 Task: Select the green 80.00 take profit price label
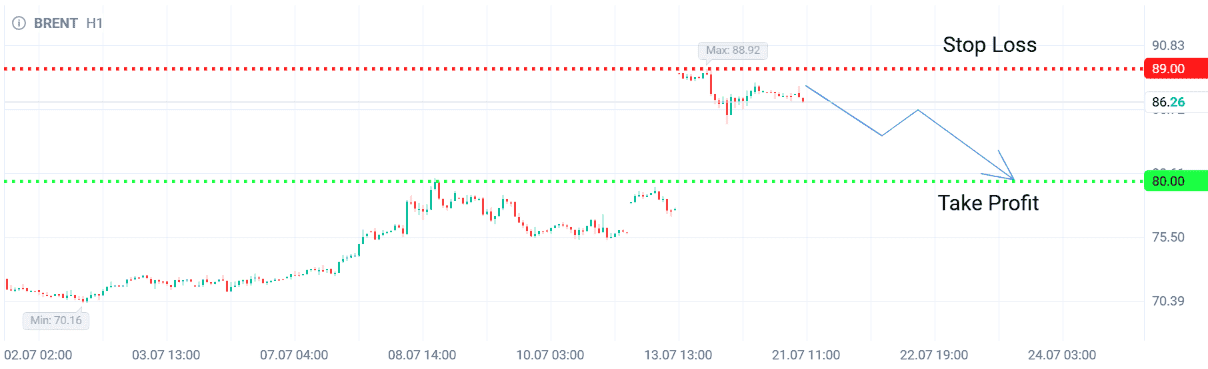tap(1168, 181)
